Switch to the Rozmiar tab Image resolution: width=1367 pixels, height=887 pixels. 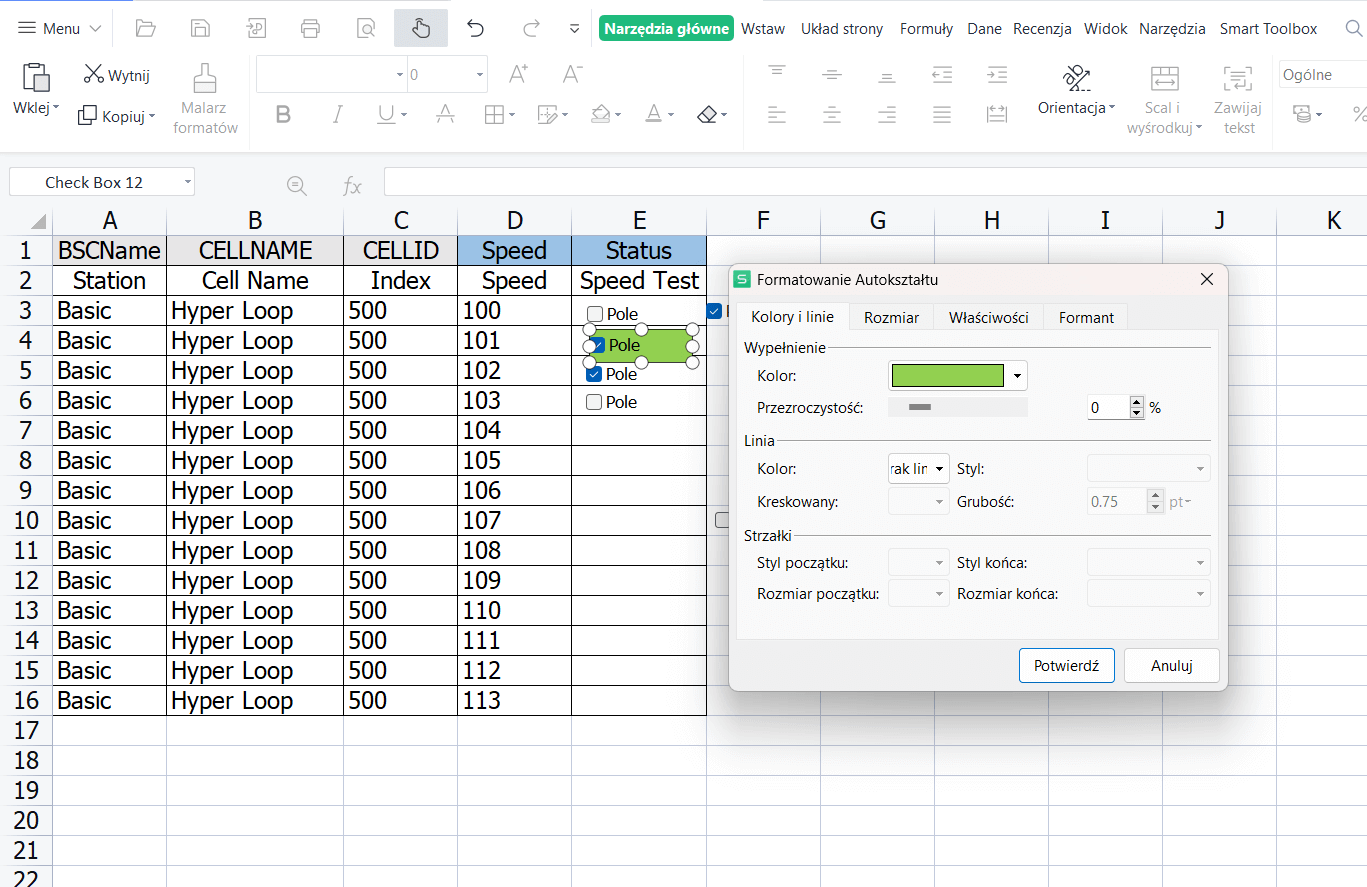click(x=891, y=317)
